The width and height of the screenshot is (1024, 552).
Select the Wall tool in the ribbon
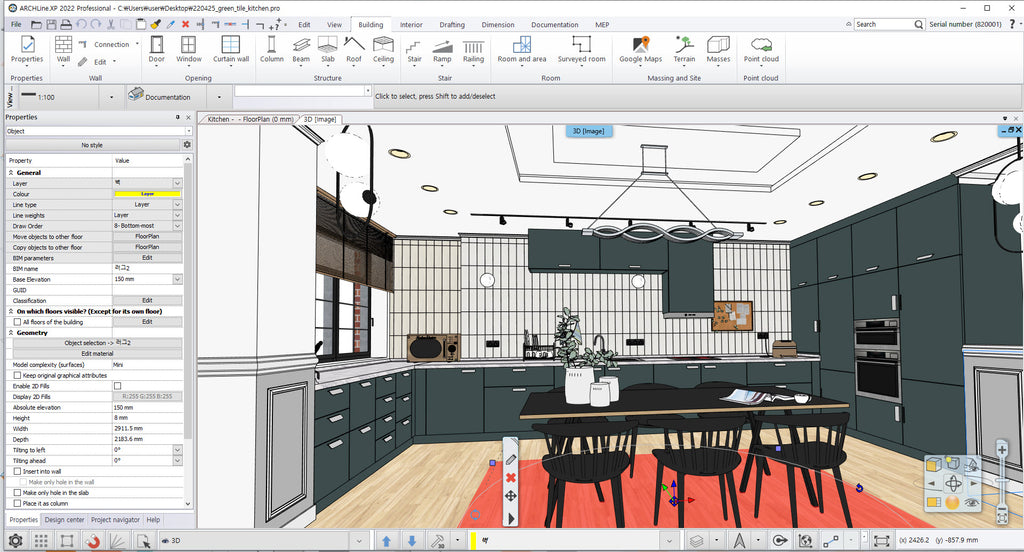point(63,50)
